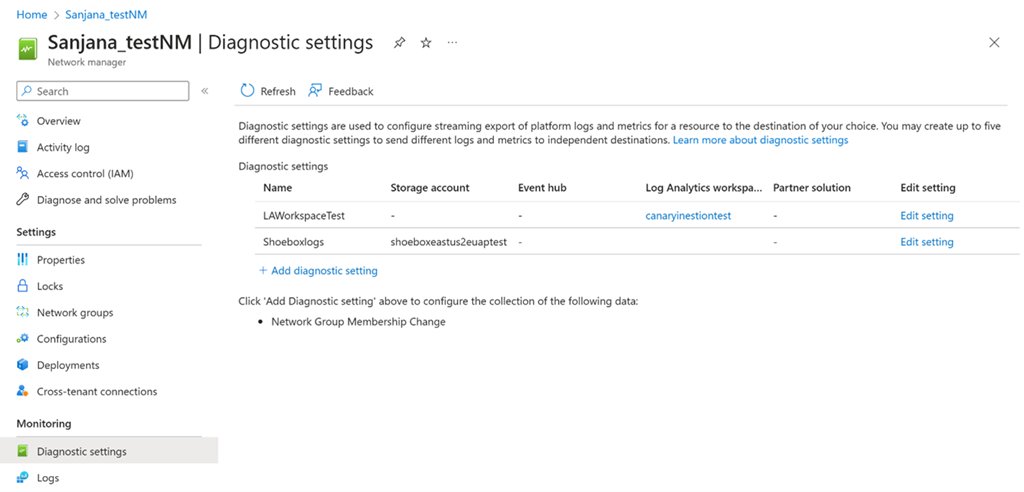Click the Feedback person icon
1024x492 pixels.
315,91
